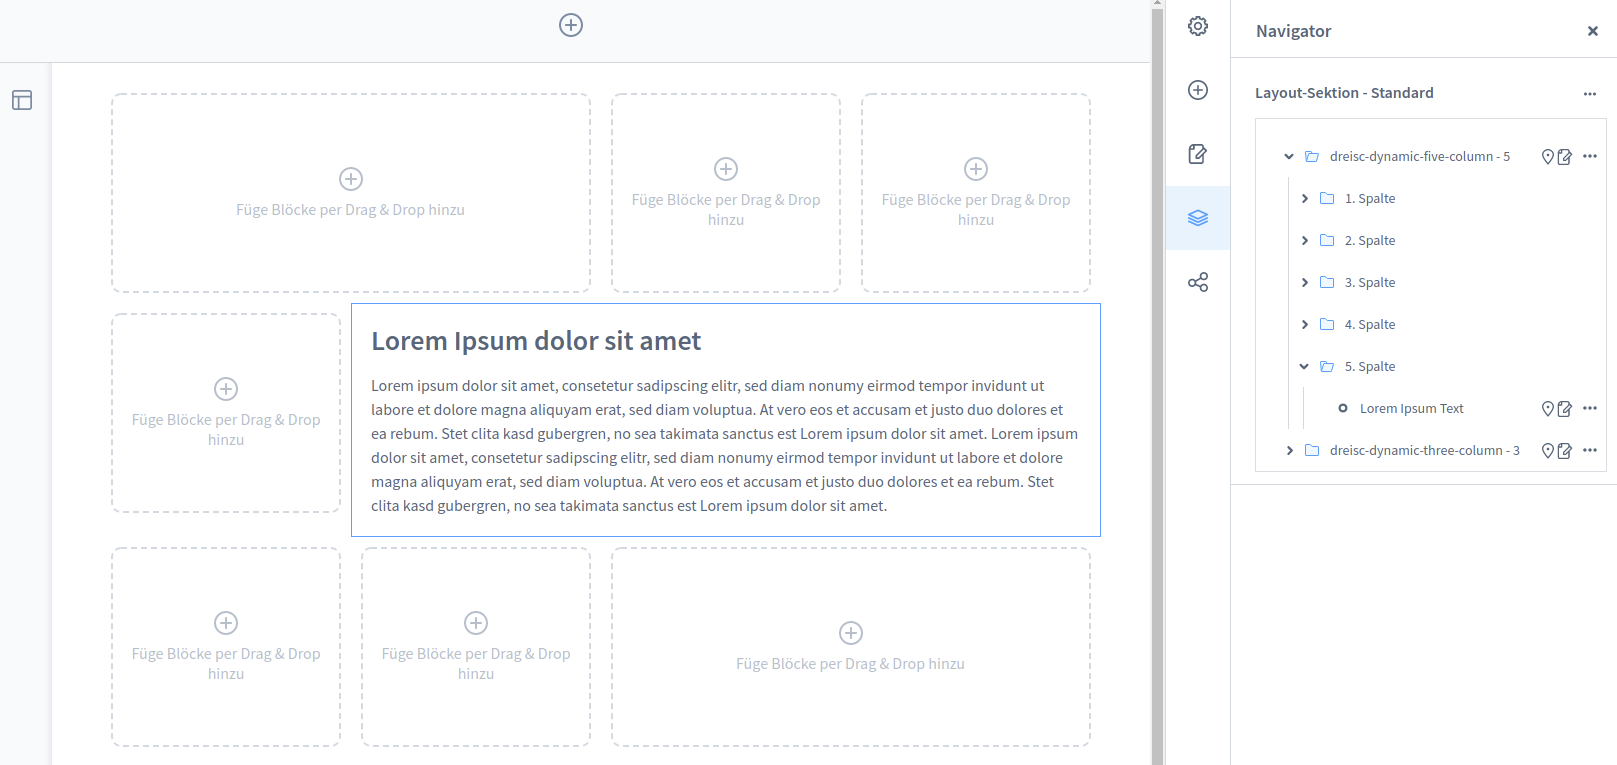Open the page settings gear icon
Image resolution: width=1617 pixels, height=765 pixels.
1198,26
